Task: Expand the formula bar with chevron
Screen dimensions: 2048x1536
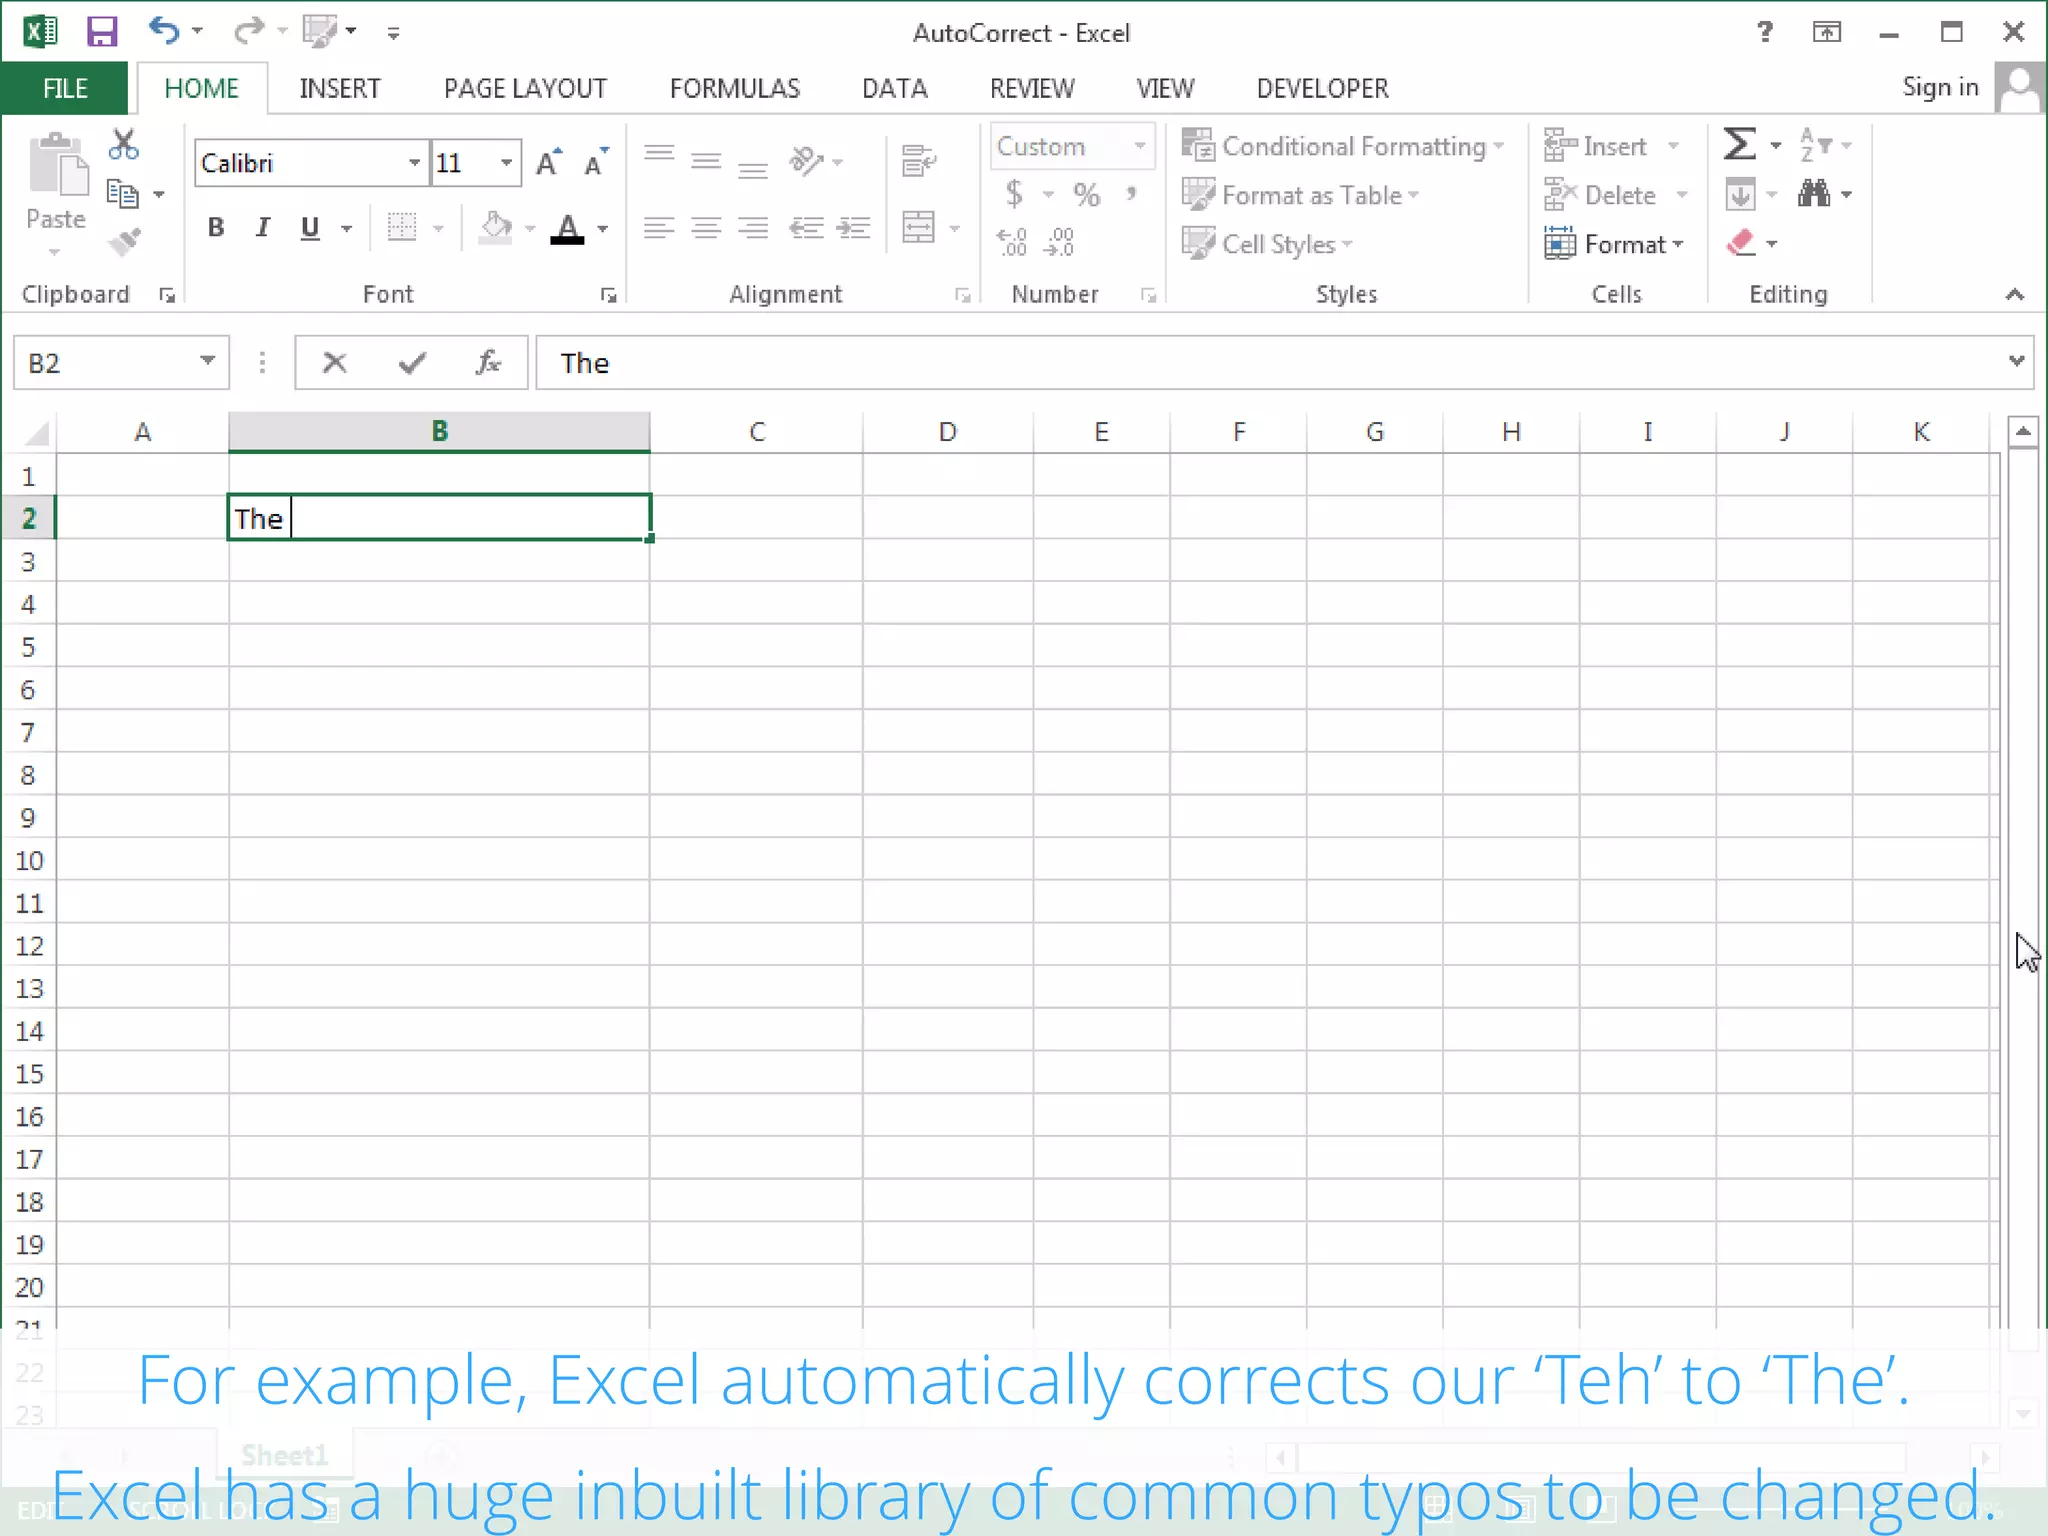Action: 2016,361
